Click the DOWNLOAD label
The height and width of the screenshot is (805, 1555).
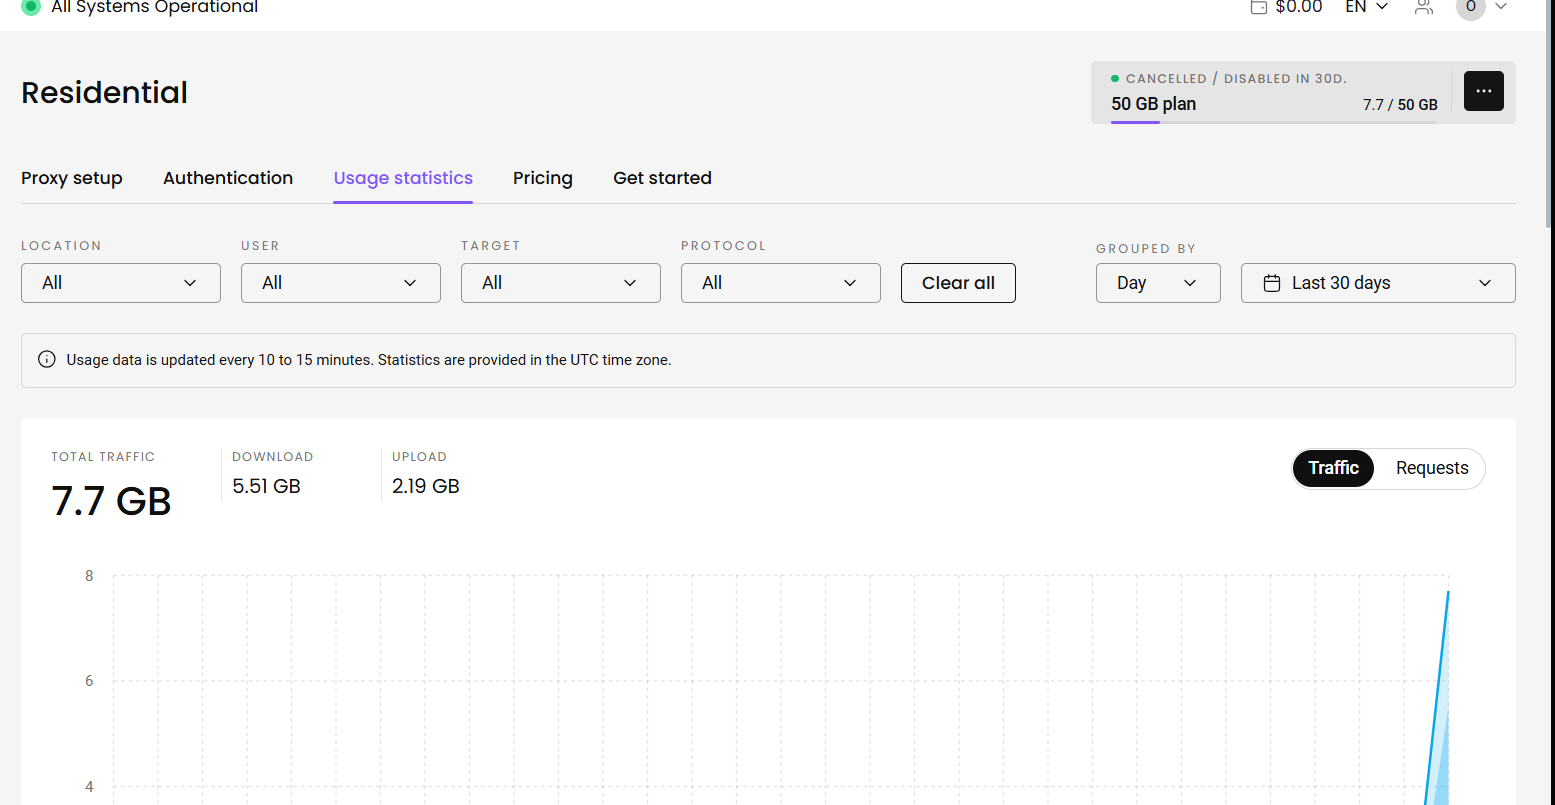tap(273, 457)
